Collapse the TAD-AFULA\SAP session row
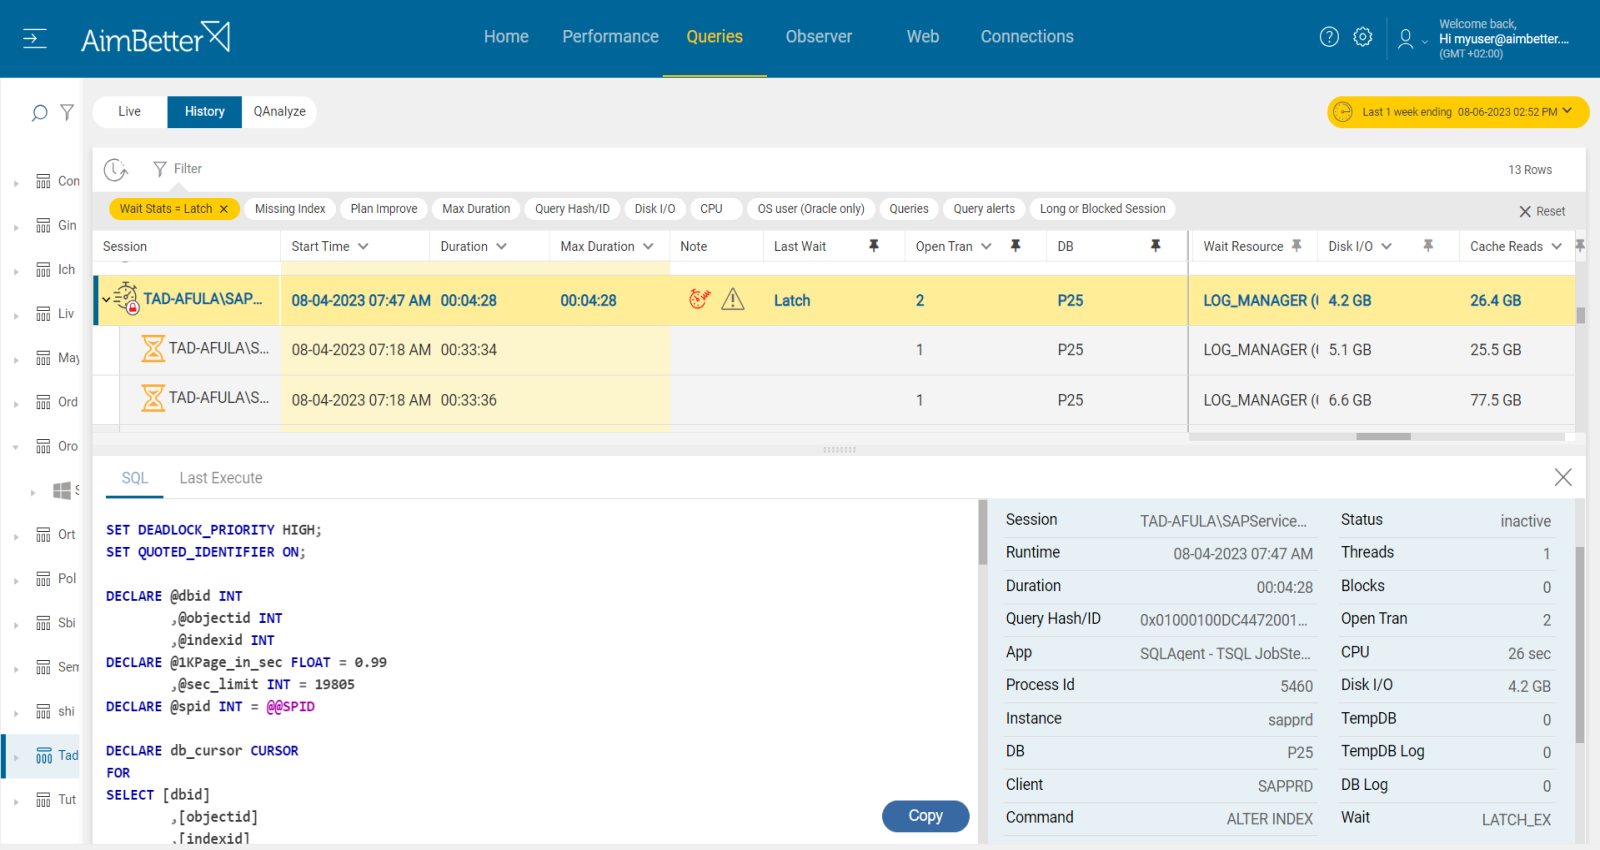This screenshot has height=850, width=1600. coord(106,299)
